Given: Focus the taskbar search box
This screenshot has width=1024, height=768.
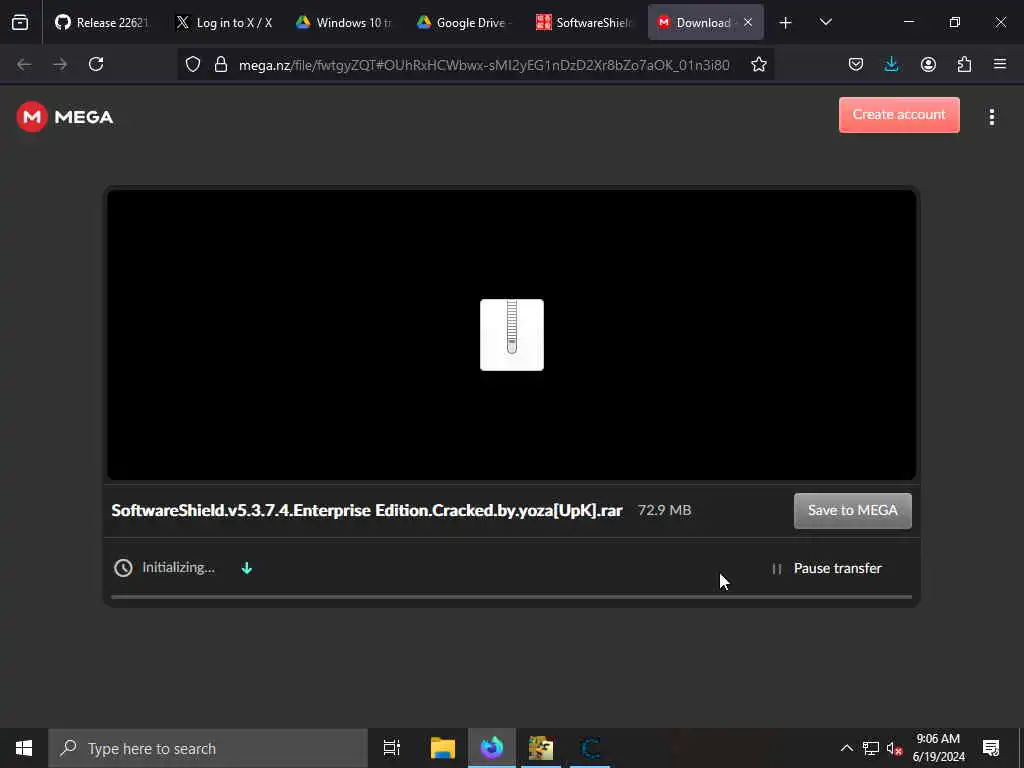Looking at the screenshot, I should (x=208, y=748).
